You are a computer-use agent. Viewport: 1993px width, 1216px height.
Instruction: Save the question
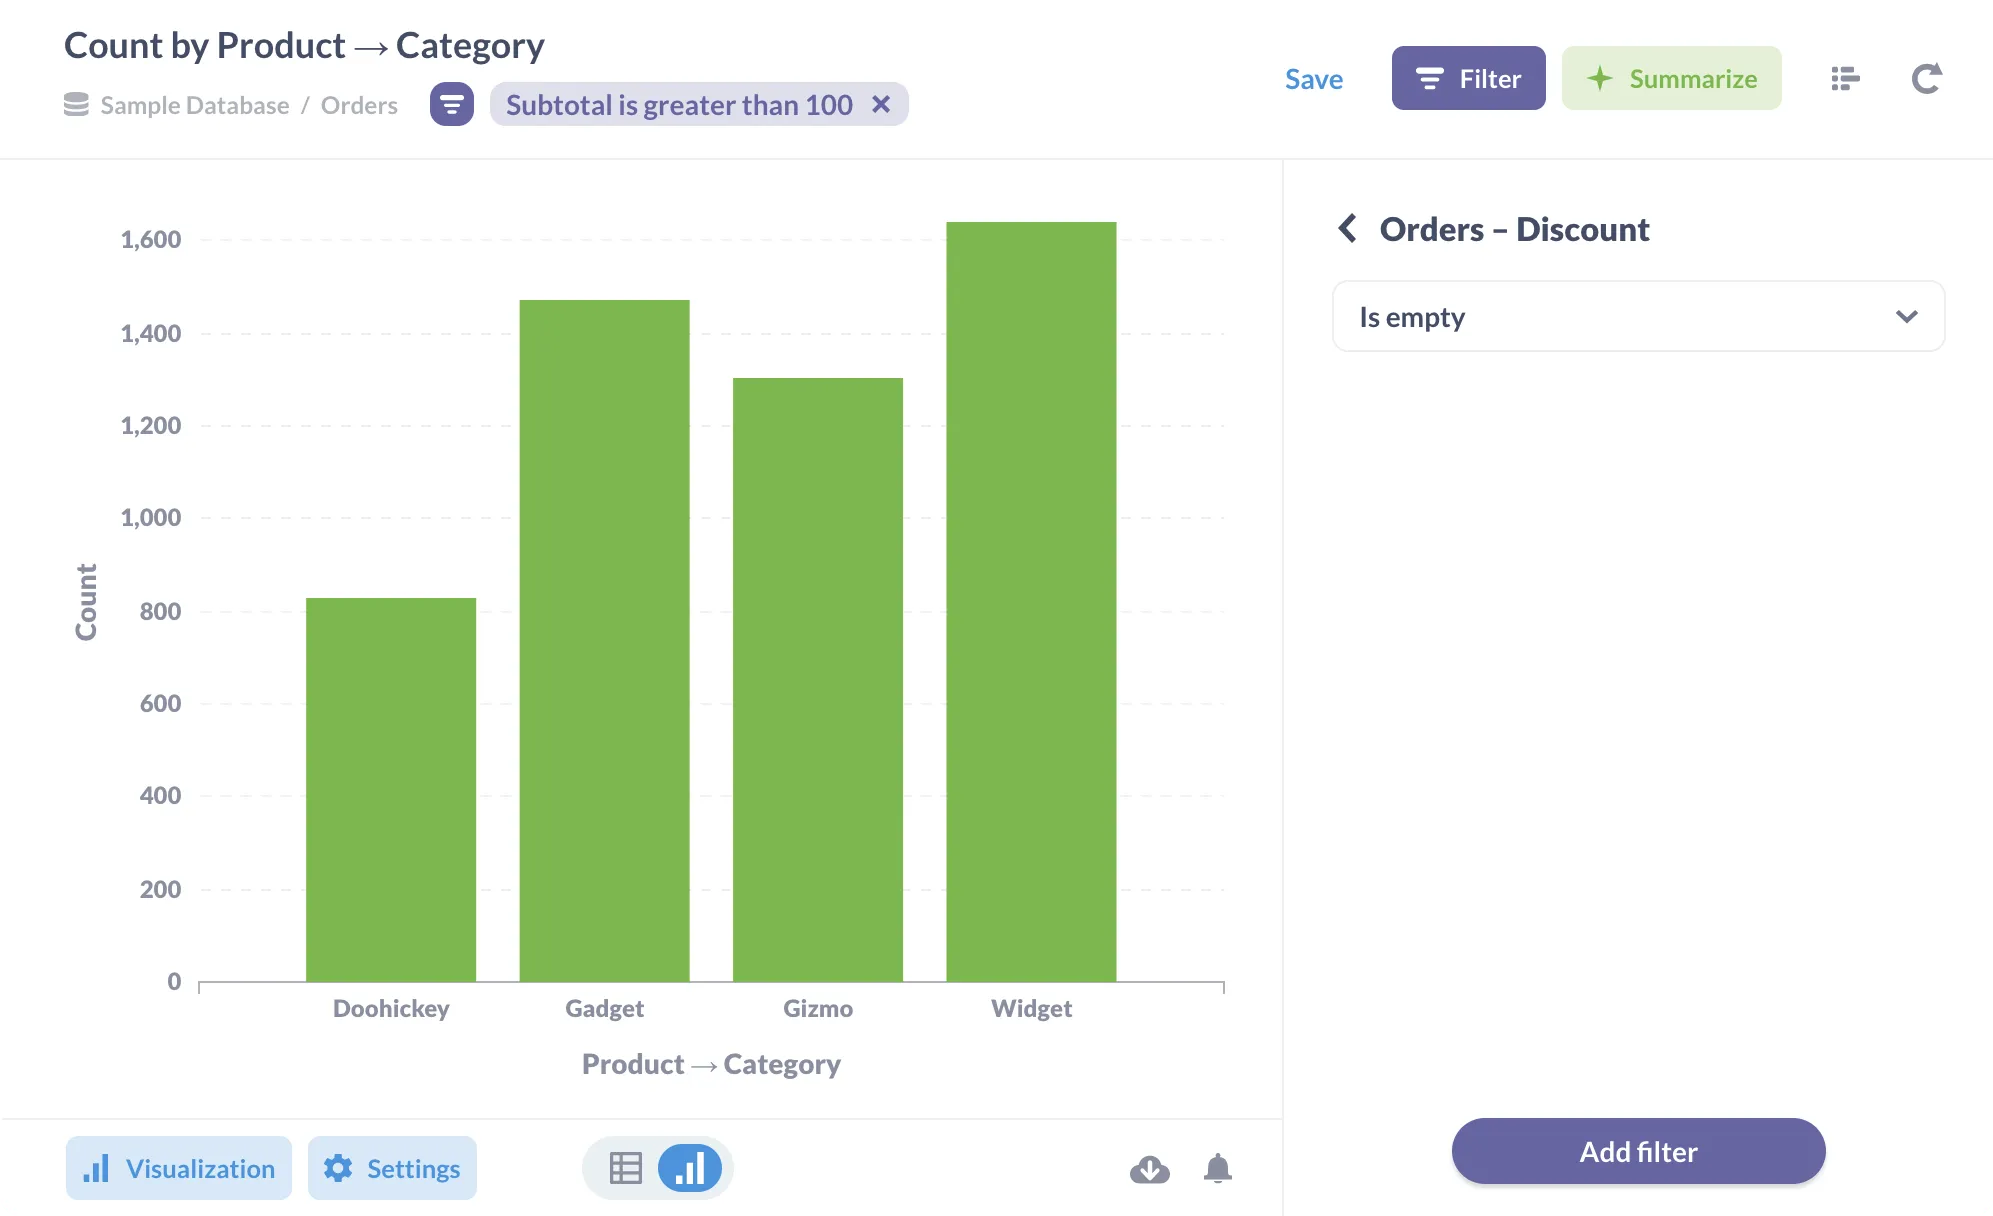(1313, 79)
